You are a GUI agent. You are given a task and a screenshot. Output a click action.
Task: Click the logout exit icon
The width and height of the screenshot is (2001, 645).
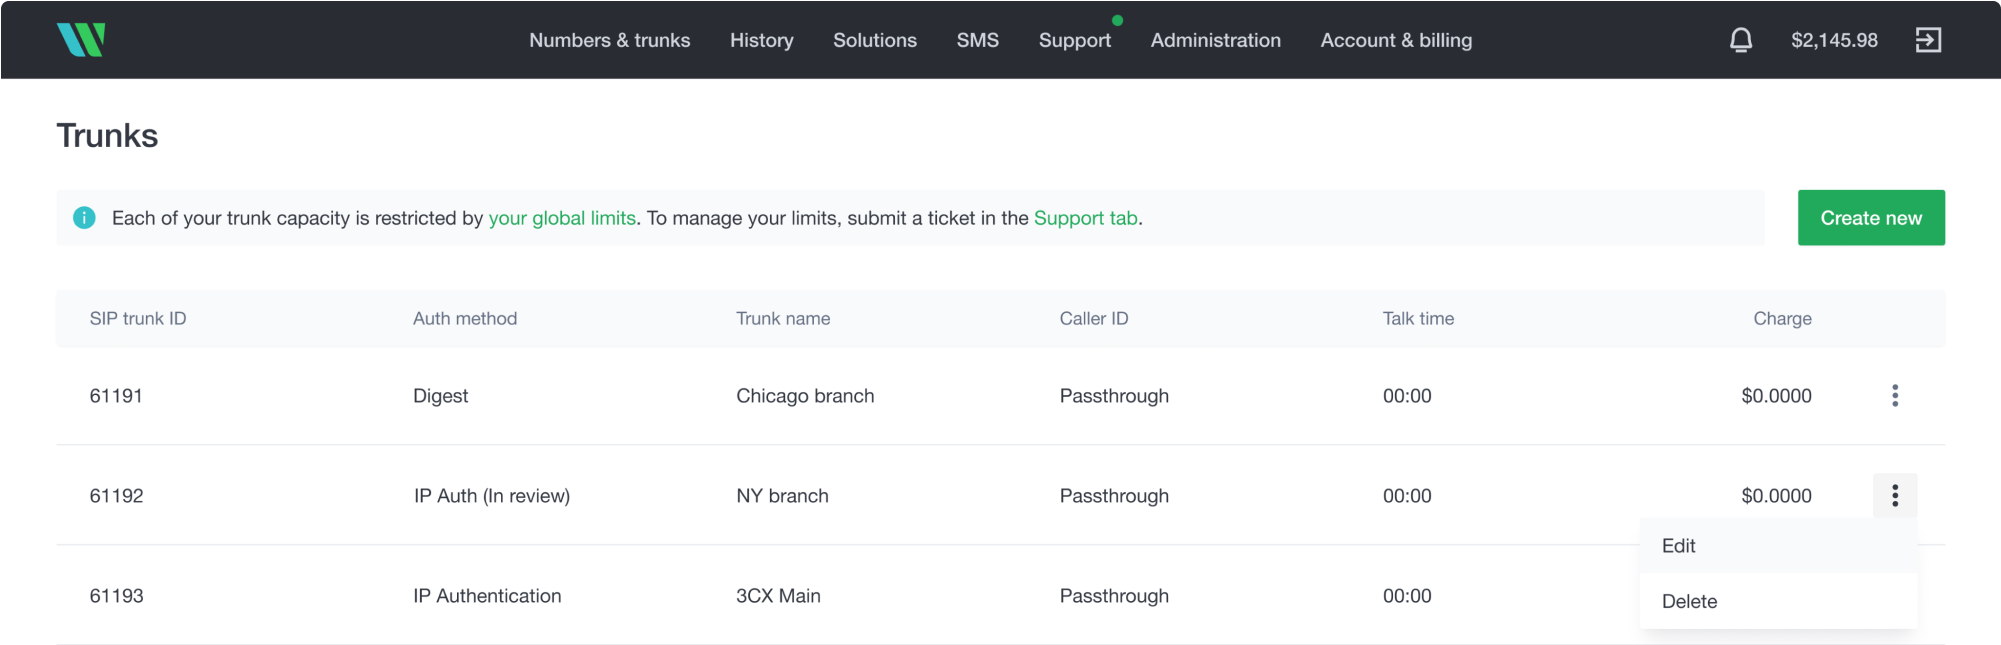[x=1928, y=40]
